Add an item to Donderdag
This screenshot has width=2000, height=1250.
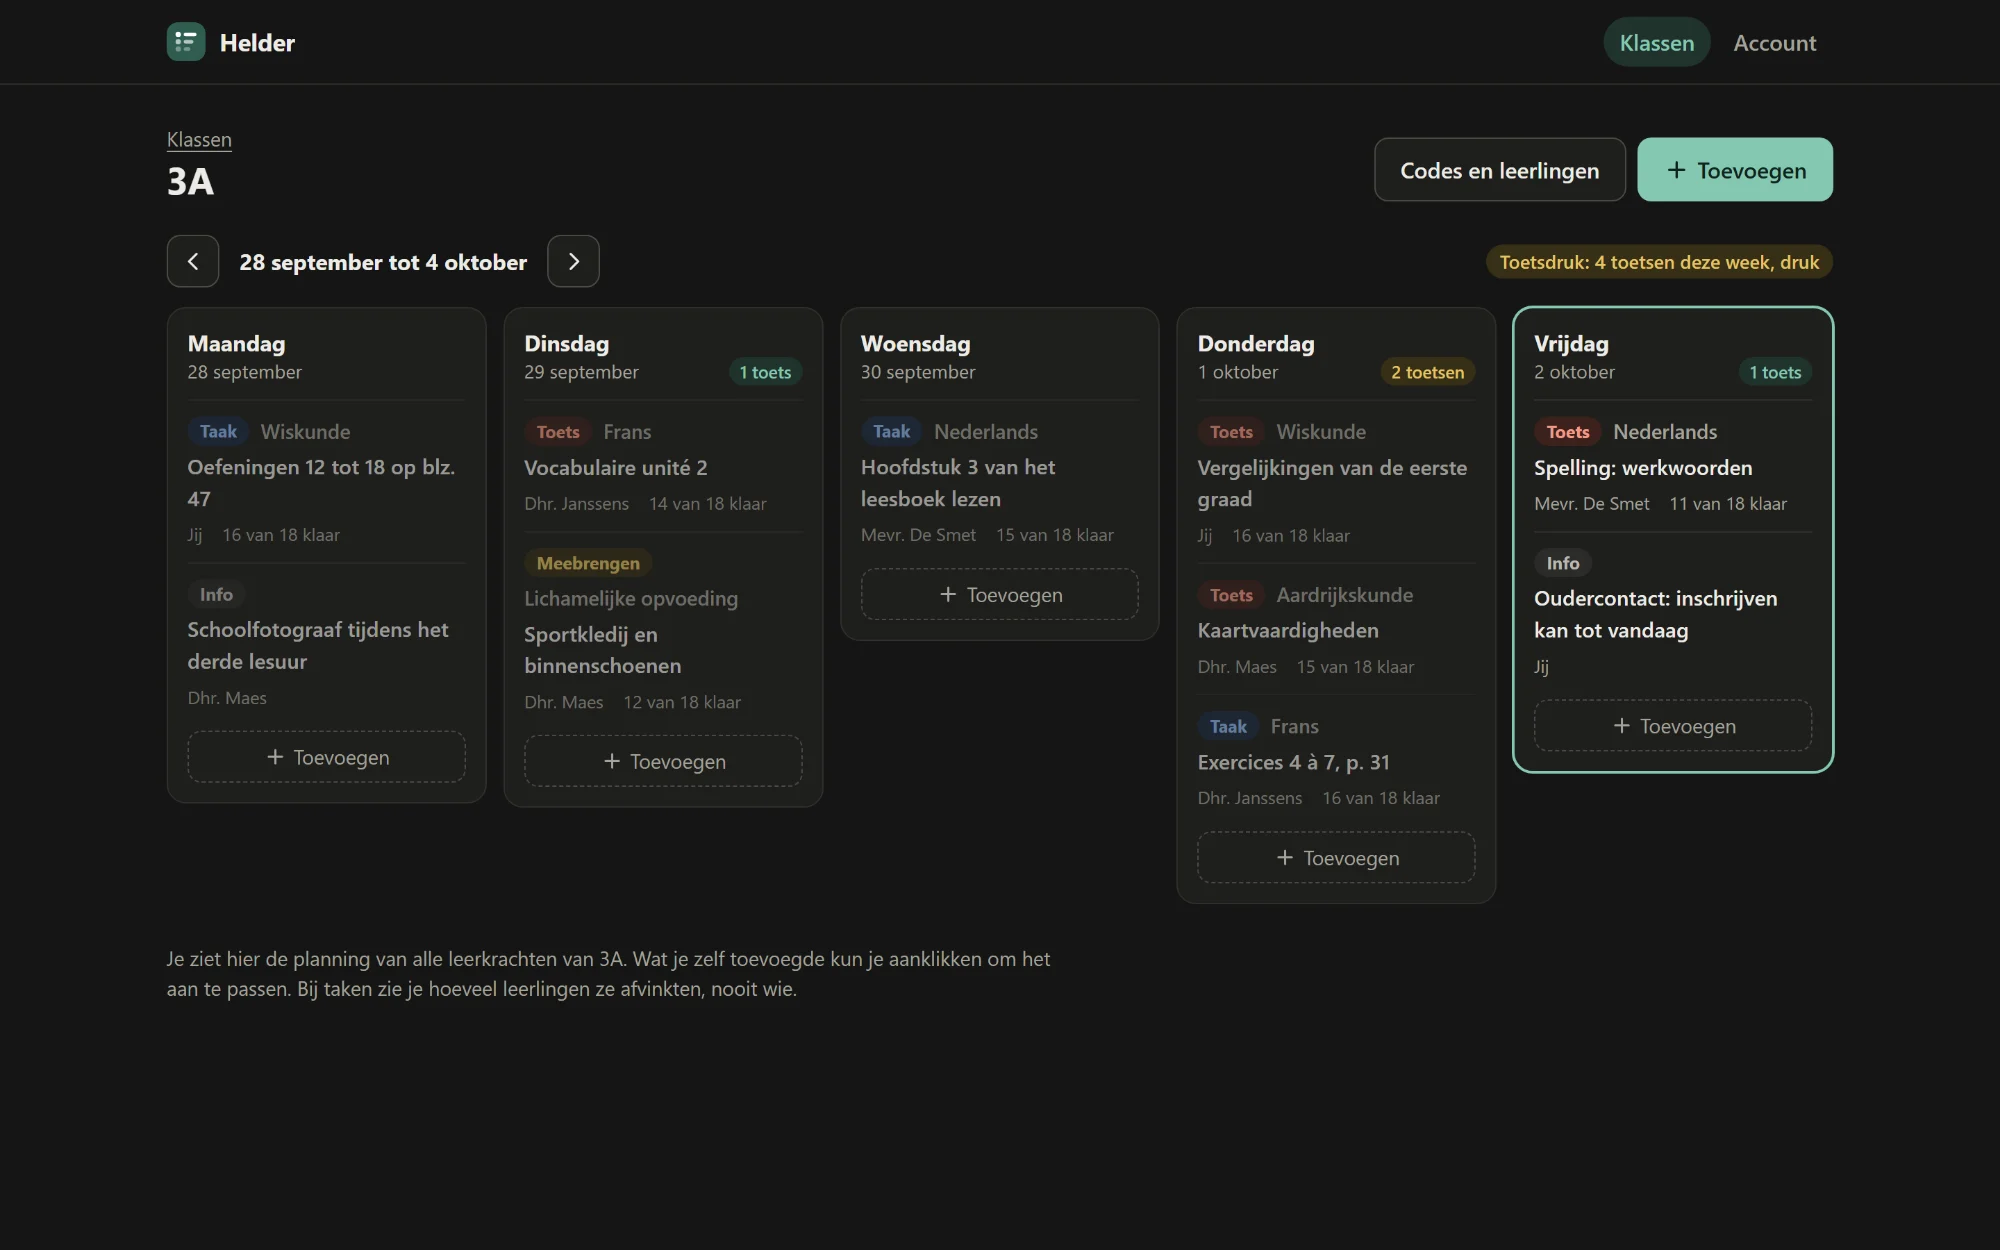tap(1336, 857)
